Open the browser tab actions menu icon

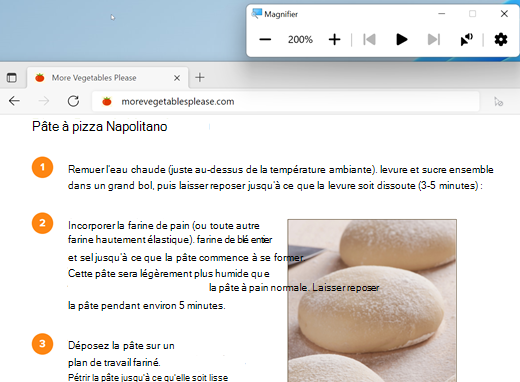tap(12, 78)
